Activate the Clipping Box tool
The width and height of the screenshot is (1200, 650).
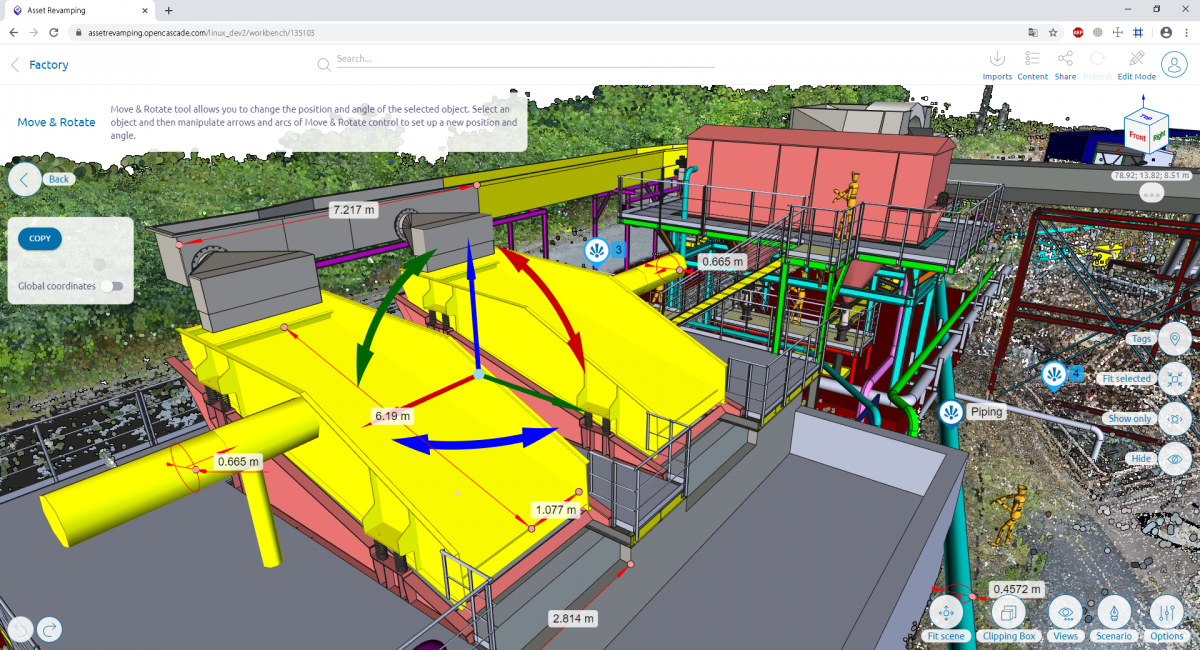point(1008,612)
